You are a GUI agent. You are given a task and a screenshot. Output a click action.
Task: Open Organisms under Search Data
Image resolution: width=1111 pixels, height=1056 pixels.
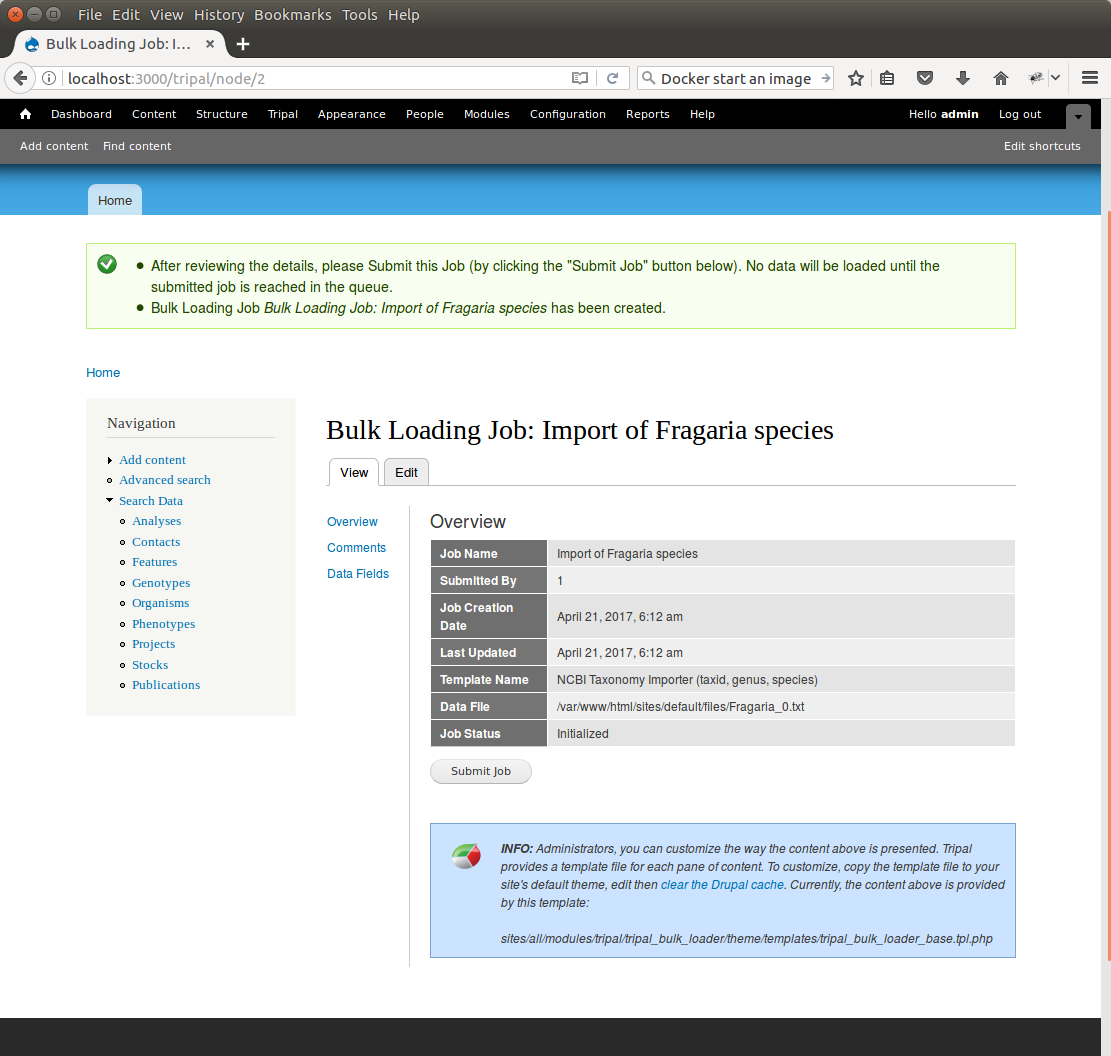pyautogui.click(x=160, y=603)
